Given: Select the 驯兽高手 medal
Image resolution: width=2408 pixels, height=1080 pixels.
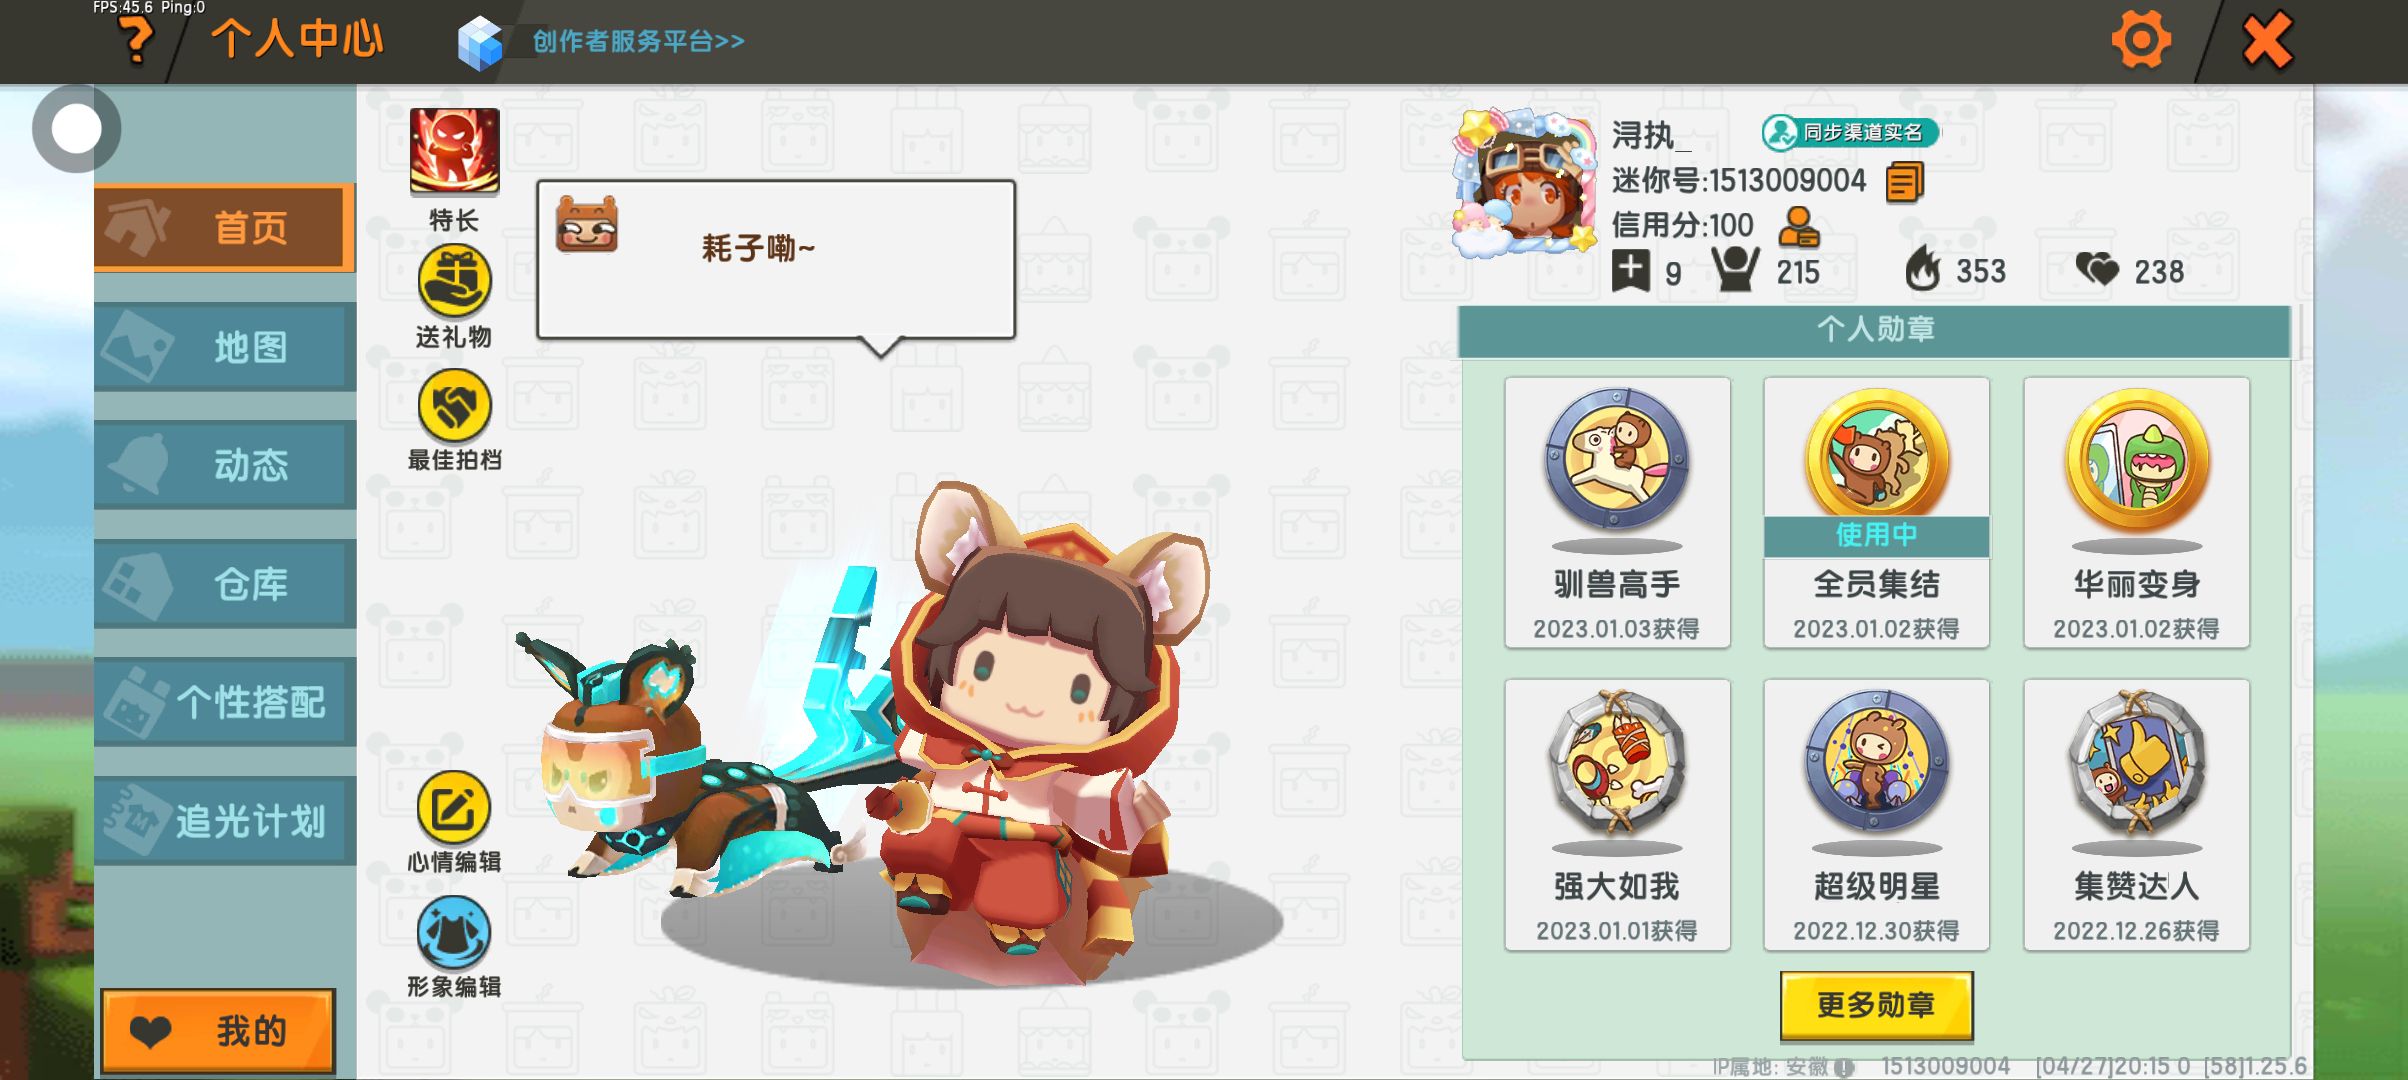Looking at the screenshot, I should (1617, 512).
